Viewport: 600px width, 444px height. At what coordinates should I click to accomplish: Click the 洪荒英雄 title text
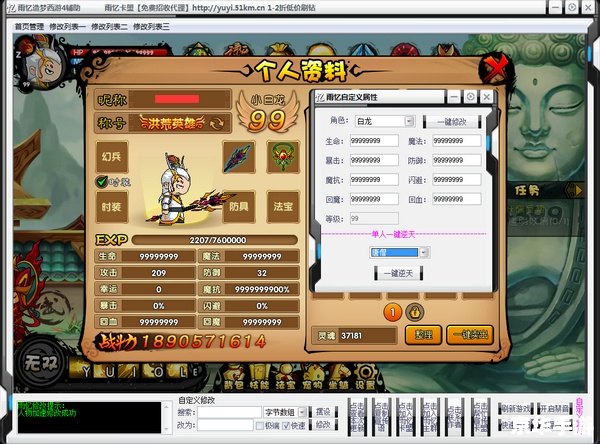click(x=172, y=123)
